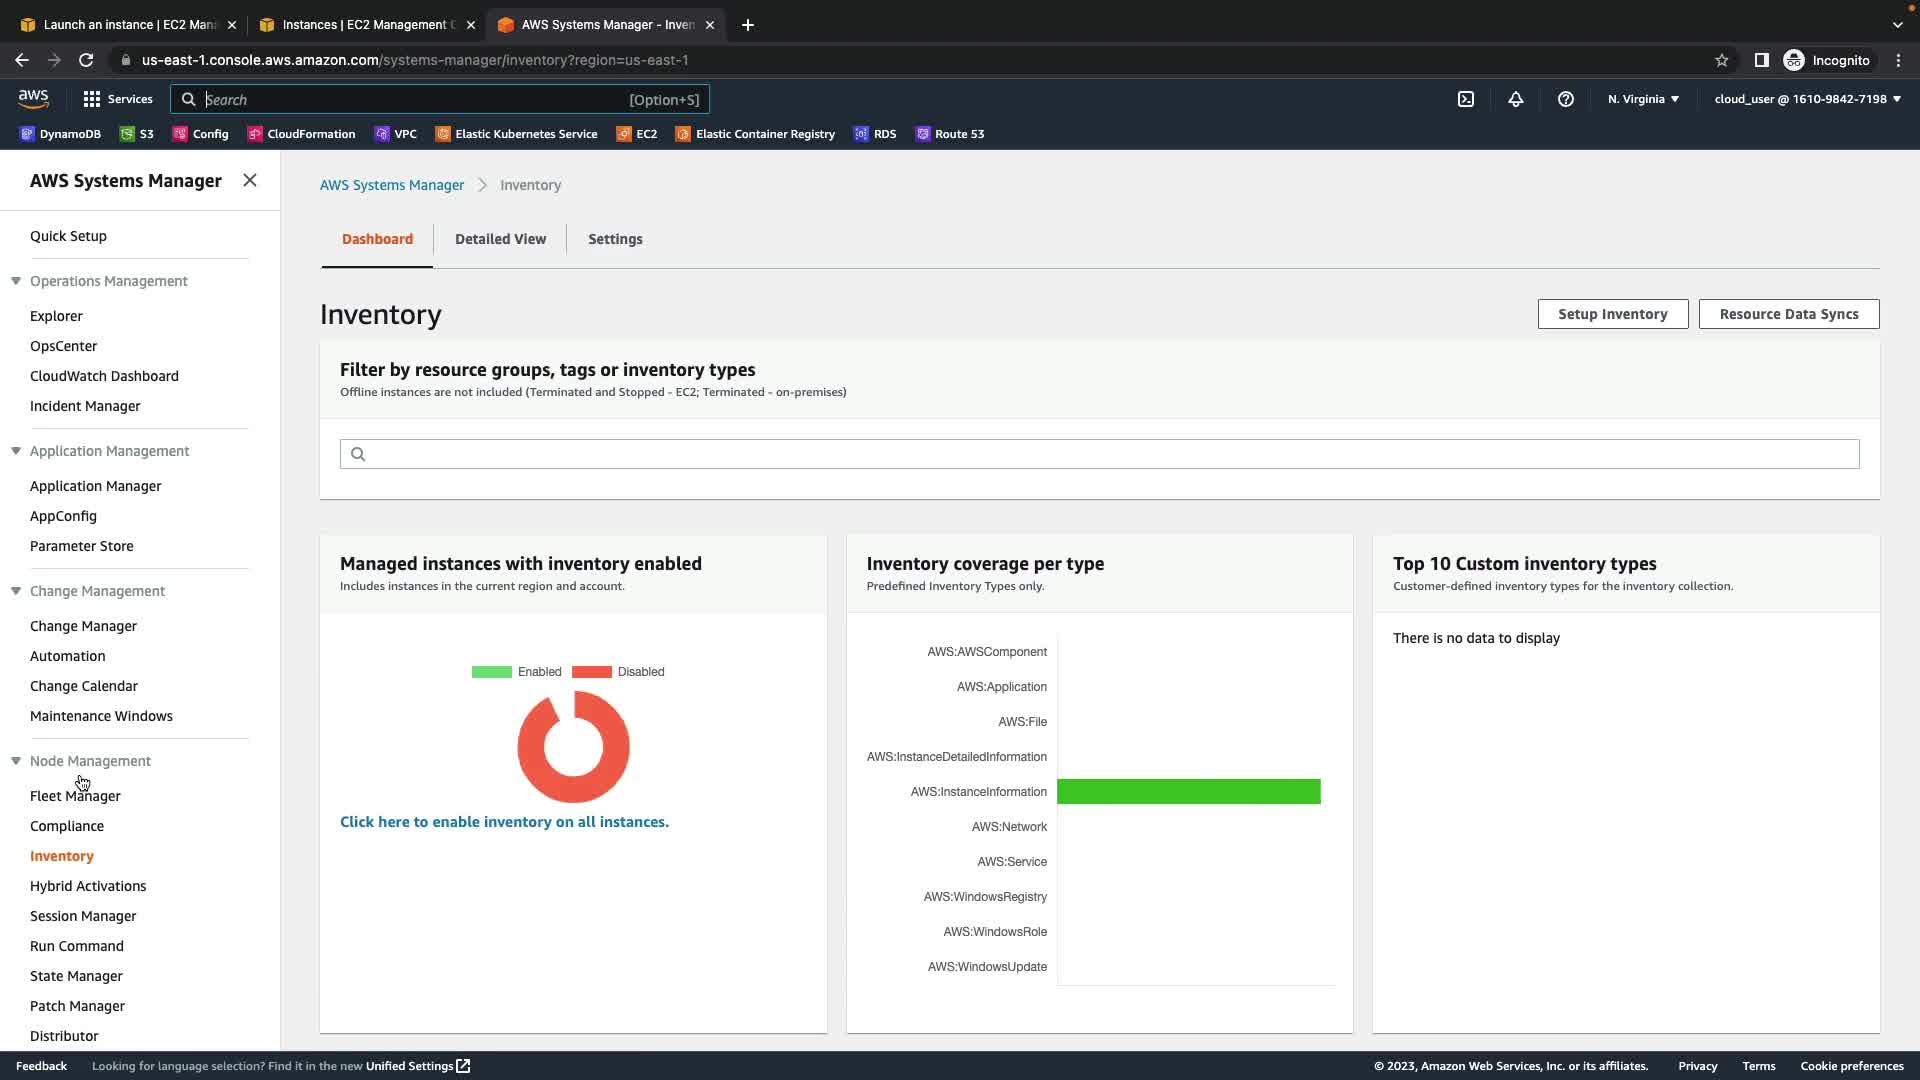Open AWS CloudShell icon in header
The width and height of the screenshot is (1920, 1080).
[x=1466, y=99]
